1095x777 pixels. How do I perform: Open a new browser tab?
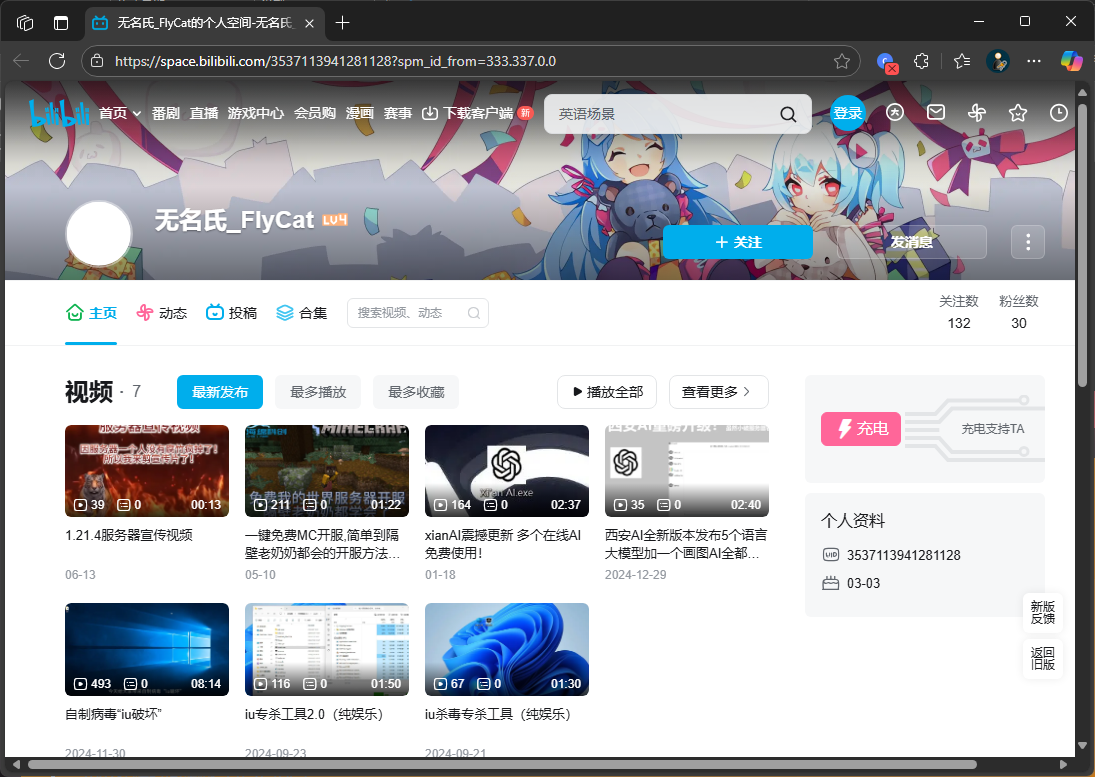tap(342, 23)
